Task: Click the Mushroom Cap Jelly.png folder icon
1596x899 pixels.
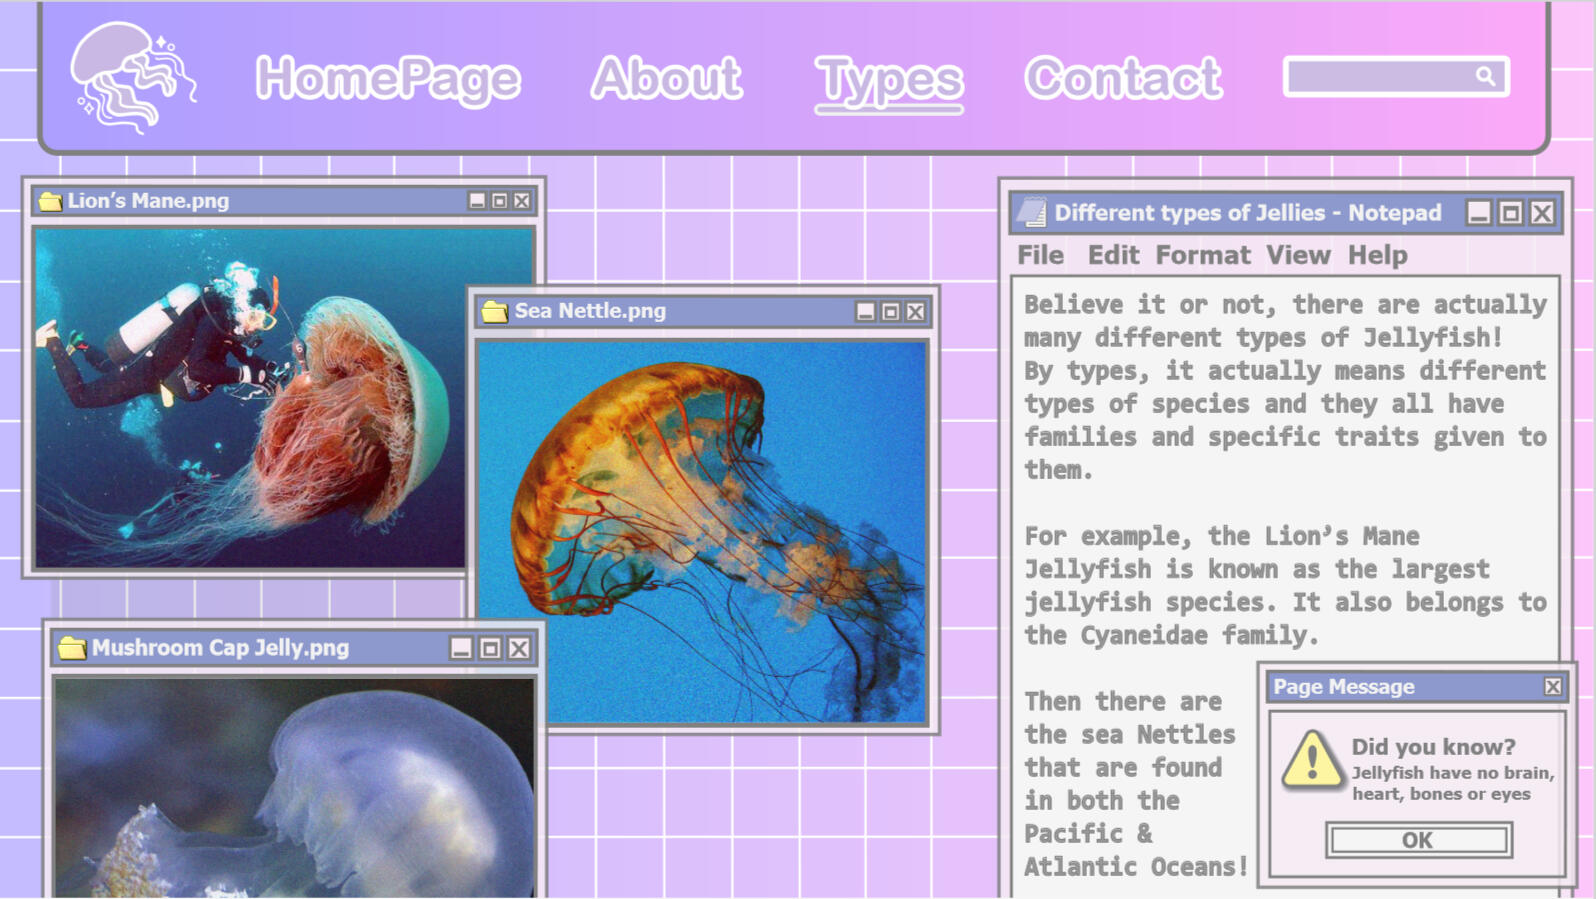Action: click(71, 648)
